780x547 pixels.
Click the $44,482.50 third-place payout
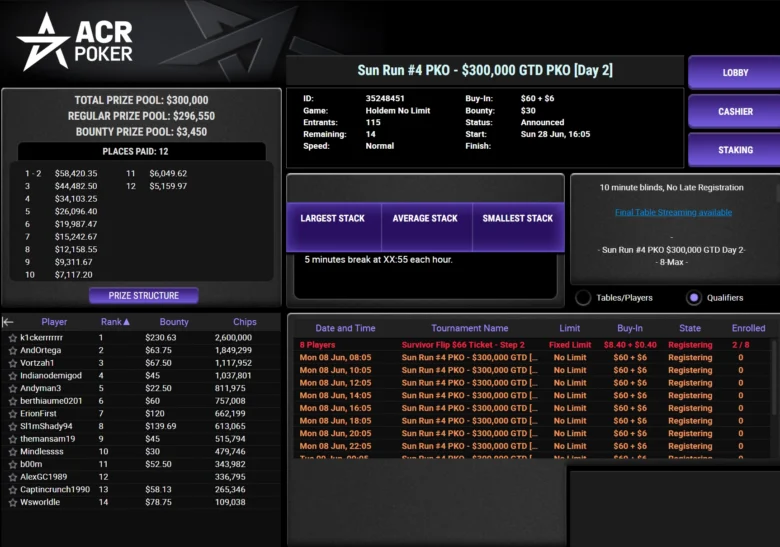pyautogui.click(x=76, y=186)
